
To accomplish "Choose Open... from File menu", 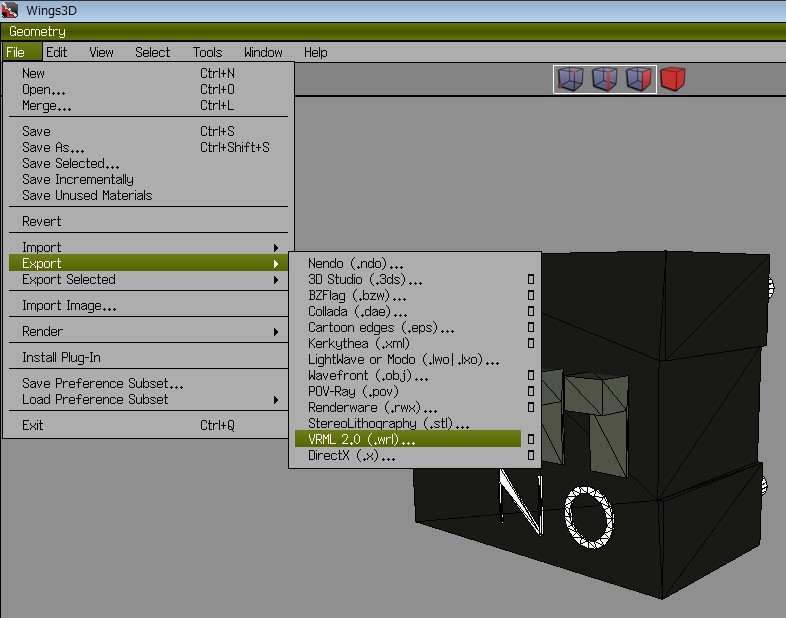I will coord(148,89).
